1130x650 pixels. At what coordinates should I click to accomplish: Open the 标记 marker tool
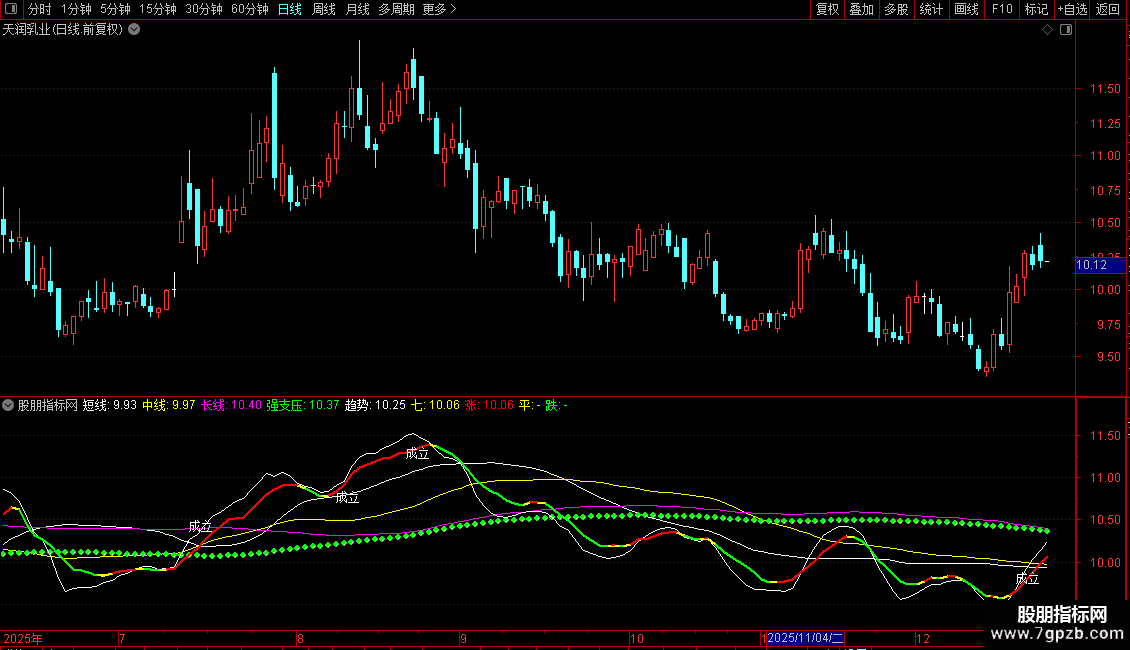[1036, 9]
